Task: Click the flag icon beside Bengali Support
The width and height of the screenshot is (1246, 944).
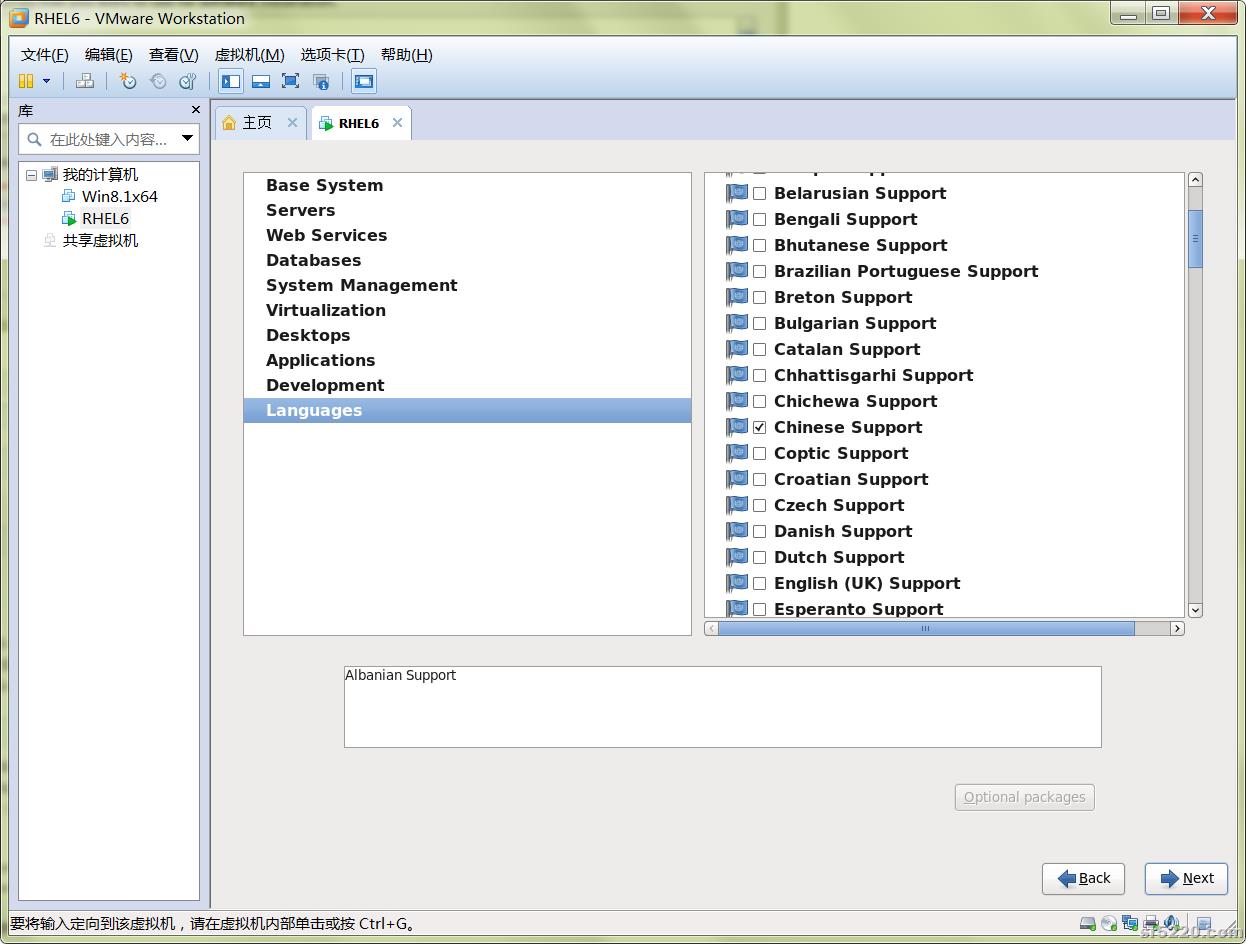Action: coord(737,218)
